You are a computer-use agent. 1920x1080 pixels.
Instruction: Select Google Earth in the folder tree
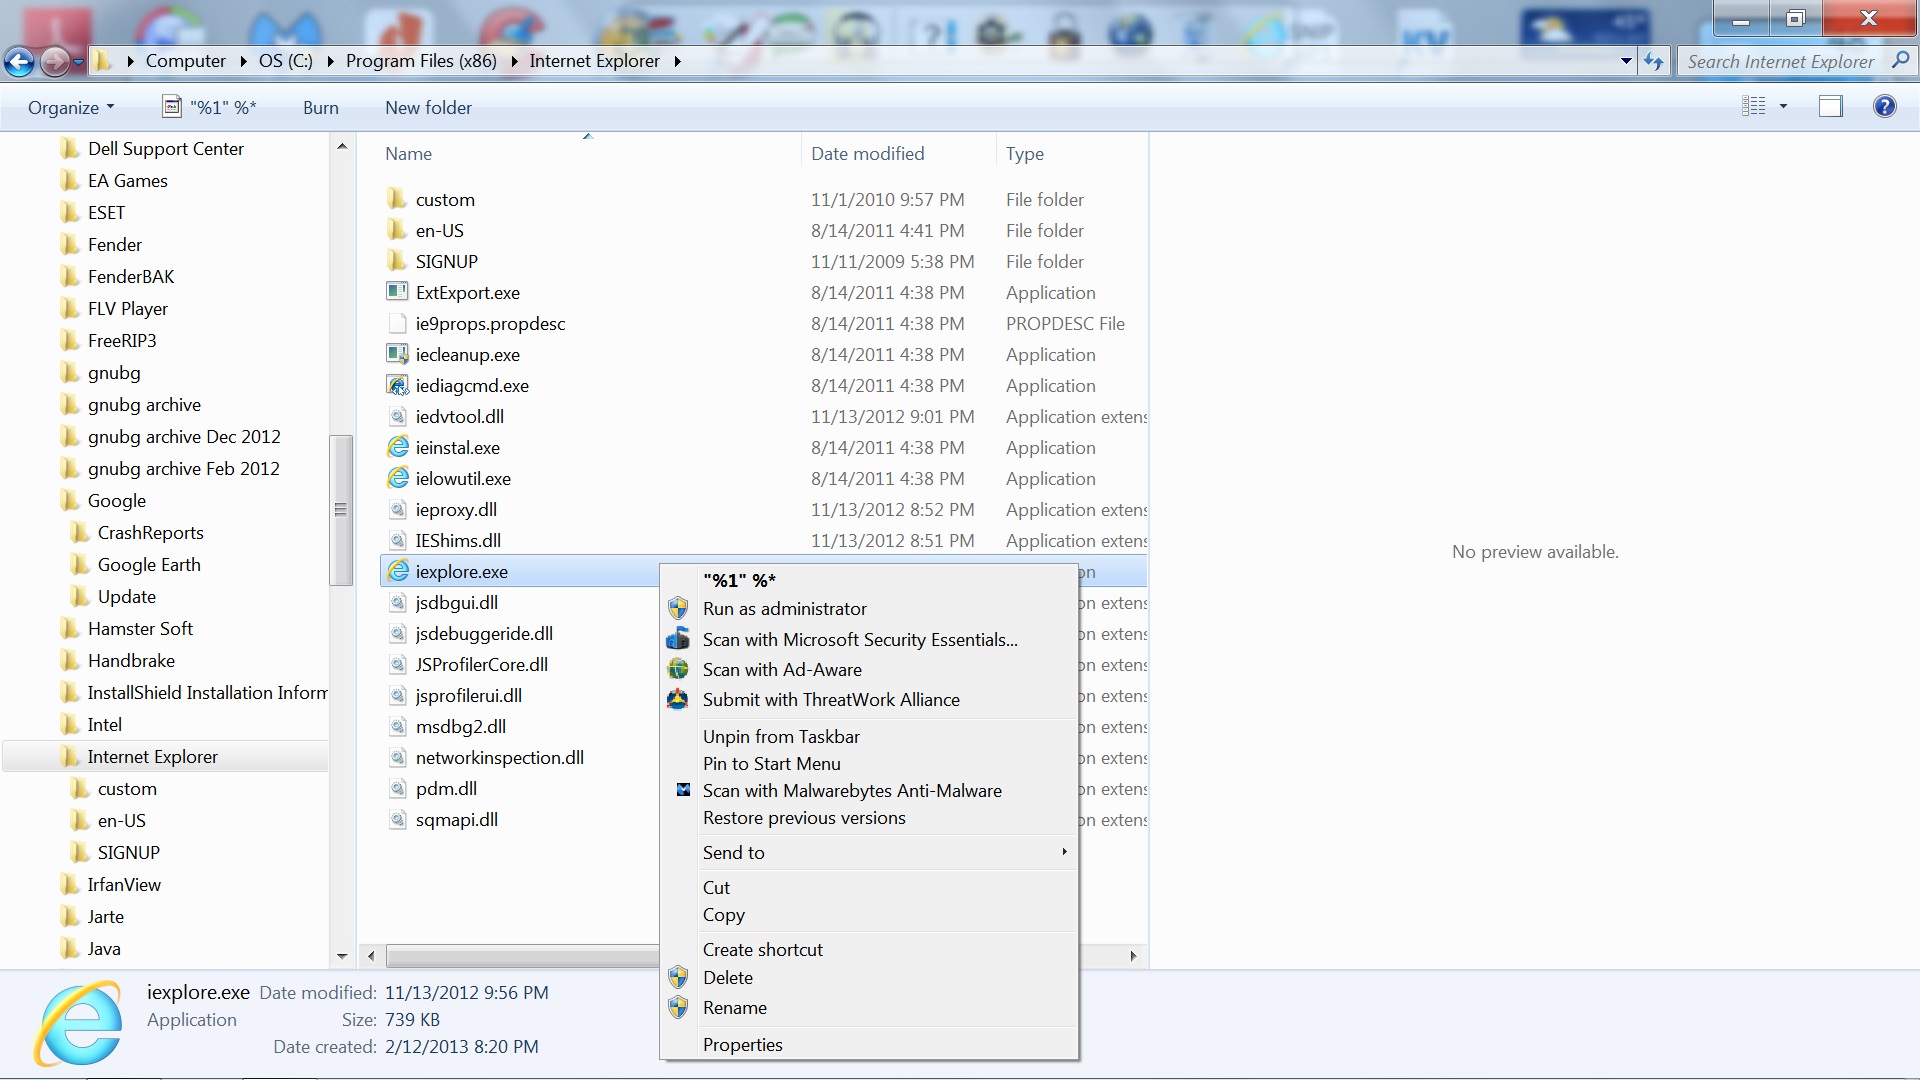pos(149,564)
